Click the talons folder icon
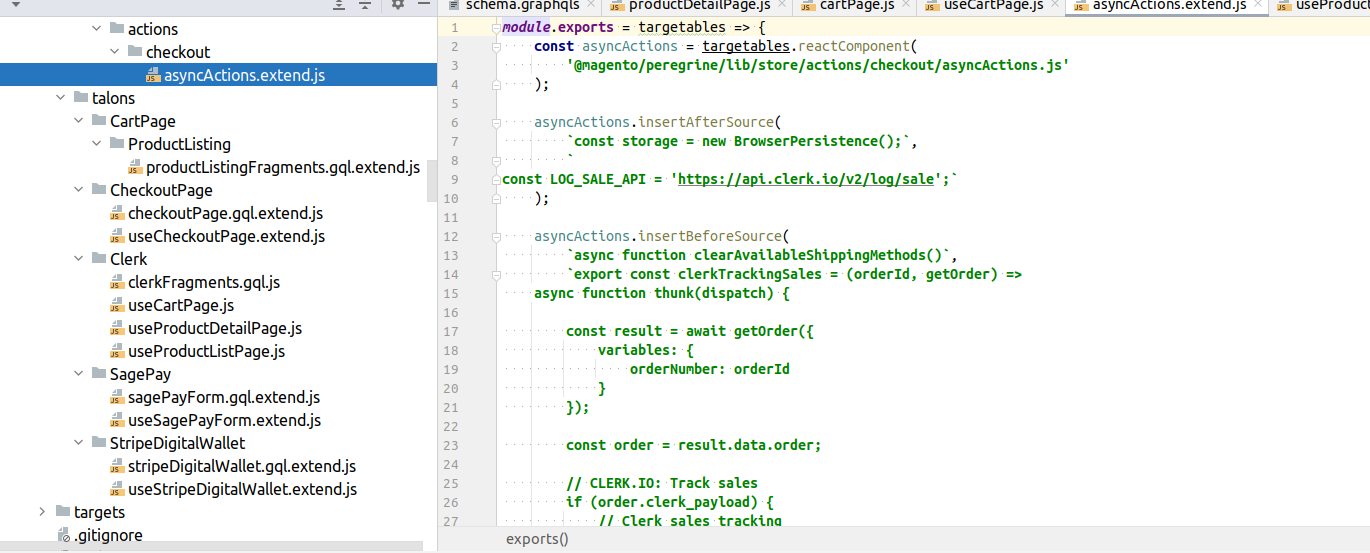Screen dimensions: 1370x553 [82, 98]
